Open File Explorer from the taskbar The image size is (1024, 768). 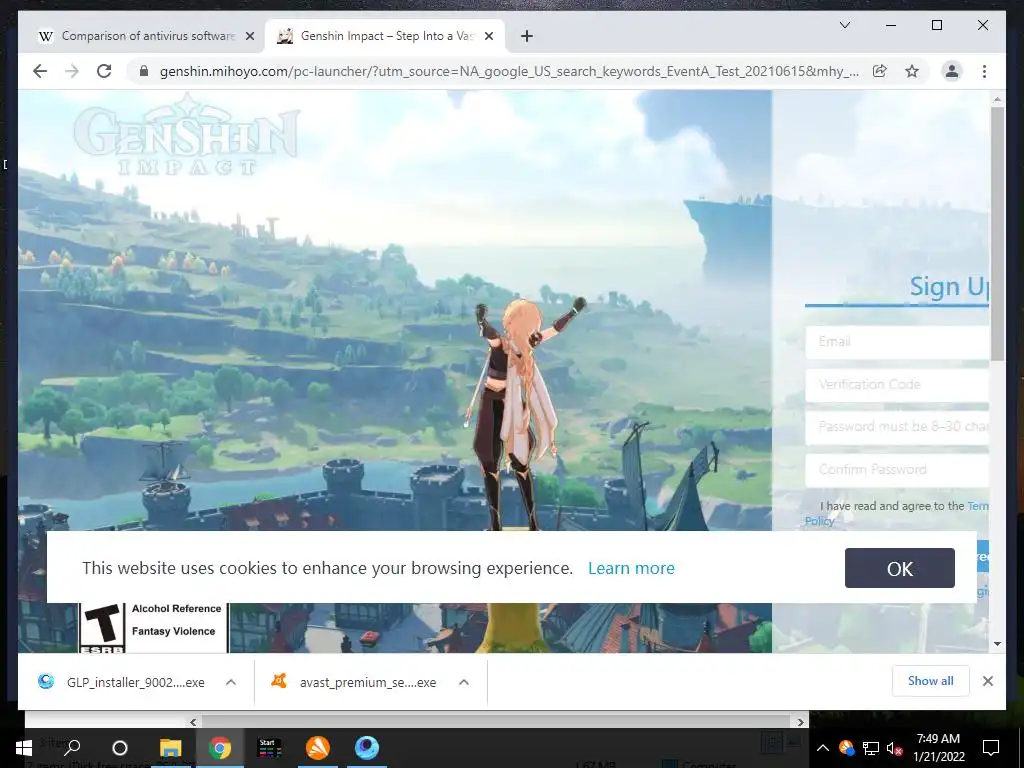pos(170,748)
